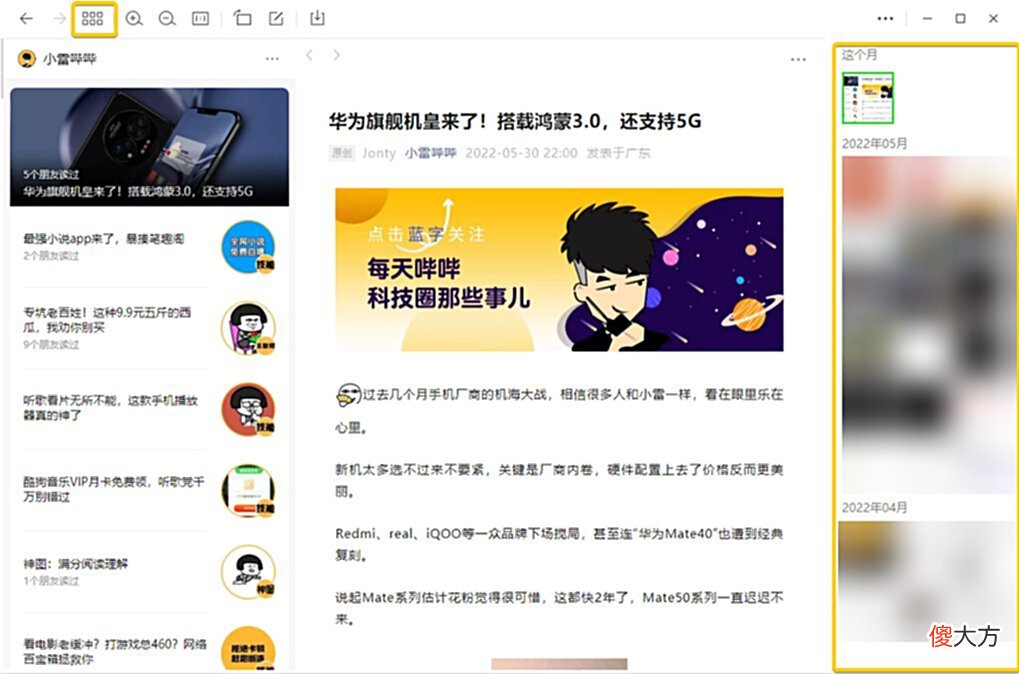Open the article pane's ellipsis menu

[x=798, y=59]
